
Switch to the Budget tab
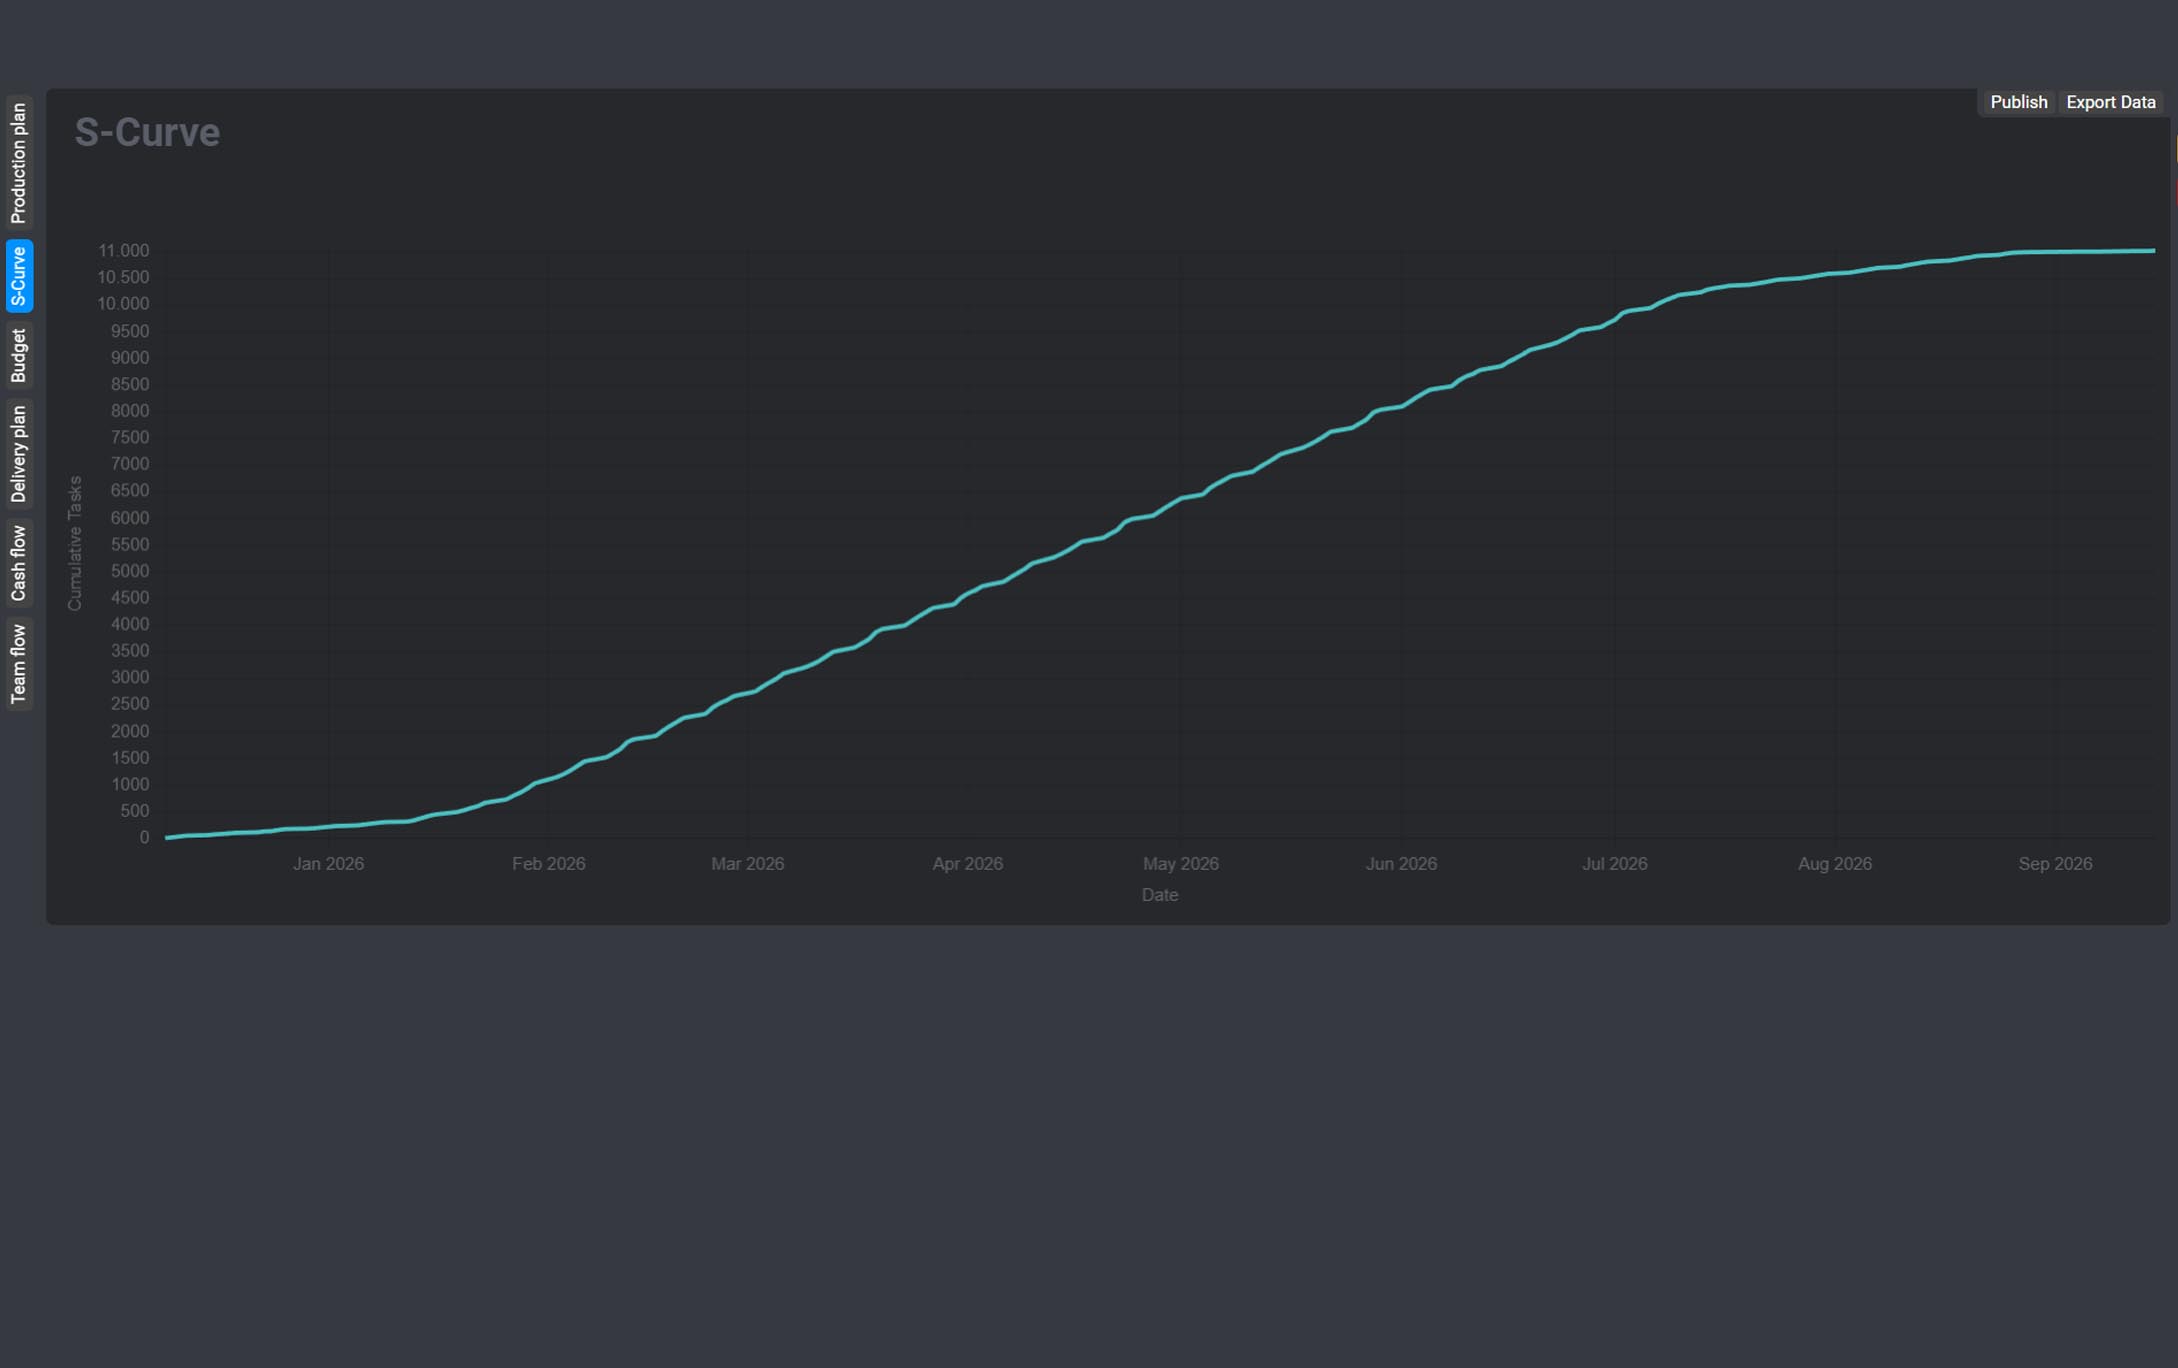(19, 355)
